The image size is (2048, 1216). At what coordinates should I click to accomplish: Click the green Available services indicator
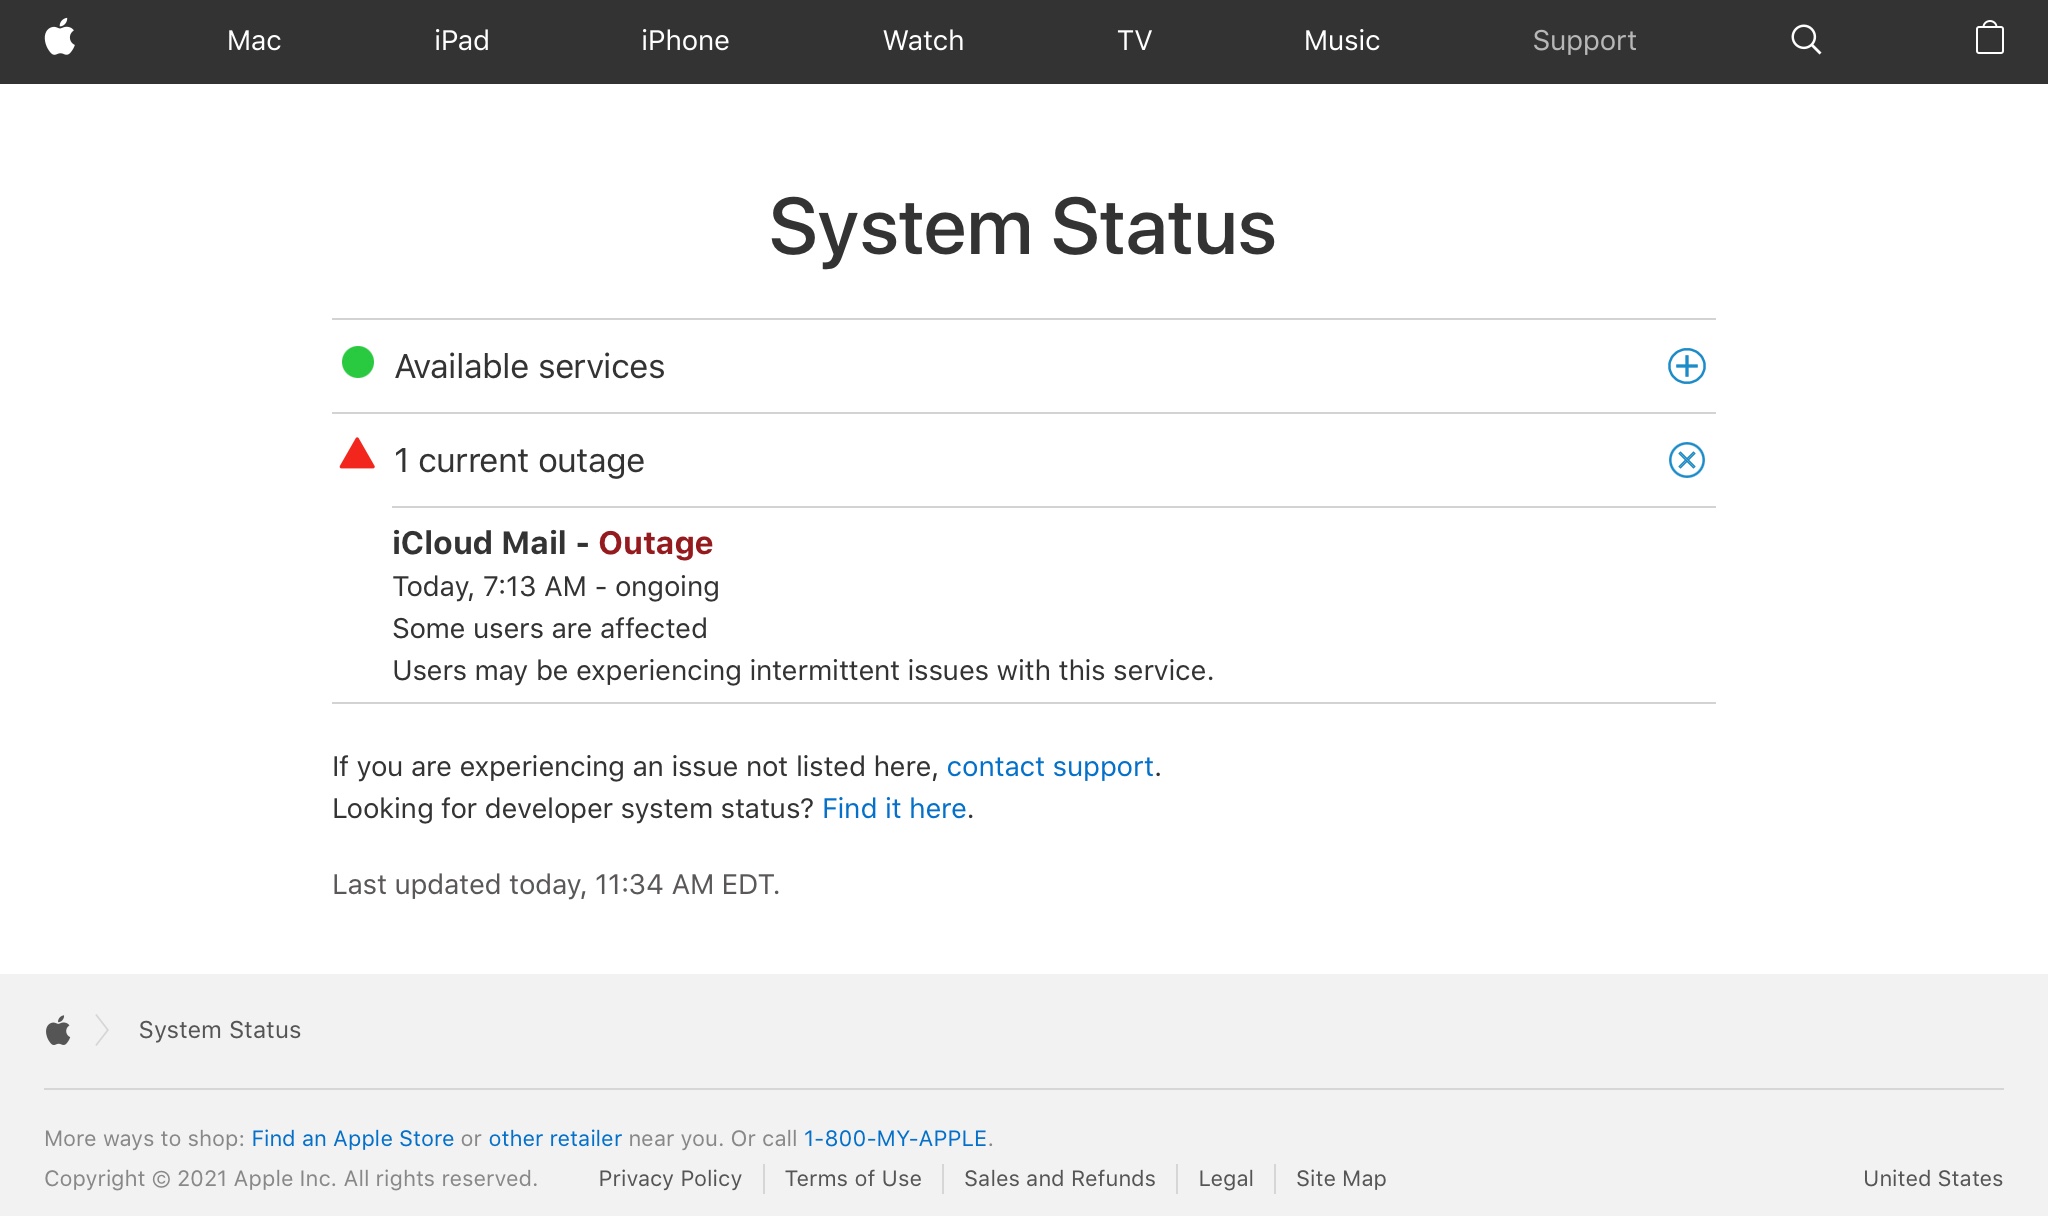pyautogui.click(x=358, y=362)
